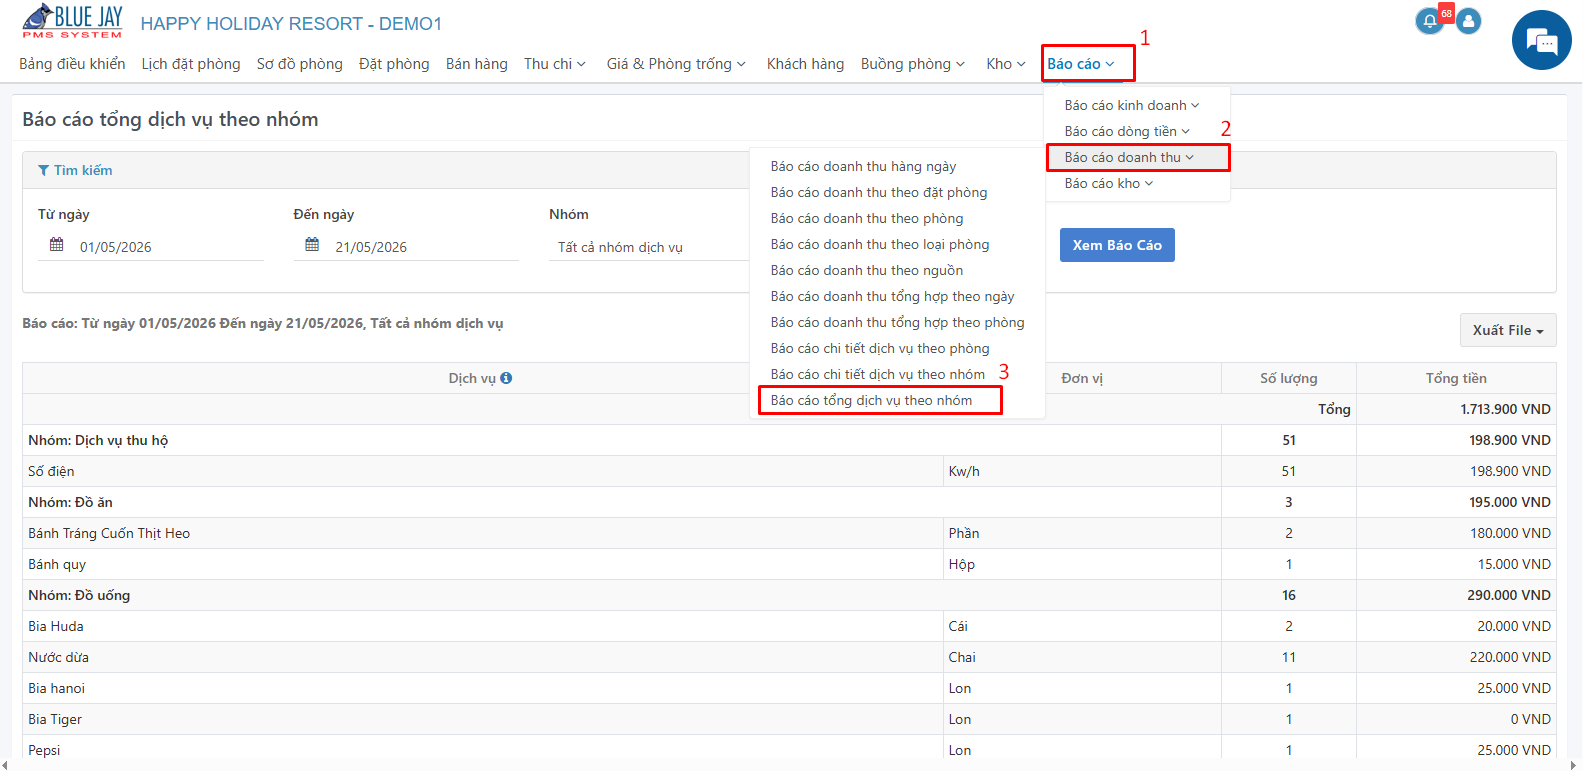Select Báo cáo chi tiết dịch vụ theo nhóm
Viewport: 1583px width, 771px height.
point(878,374)
